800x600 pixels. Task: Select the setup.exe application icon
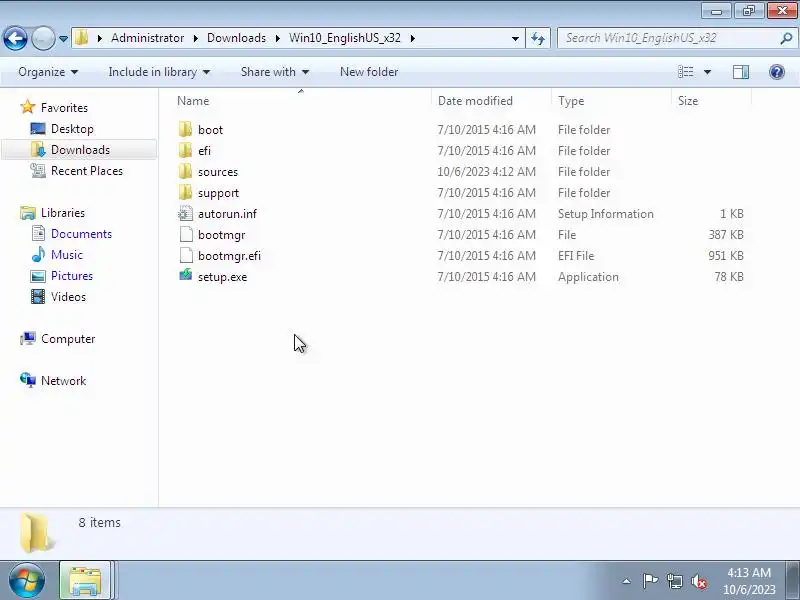(x=186, y=276)
